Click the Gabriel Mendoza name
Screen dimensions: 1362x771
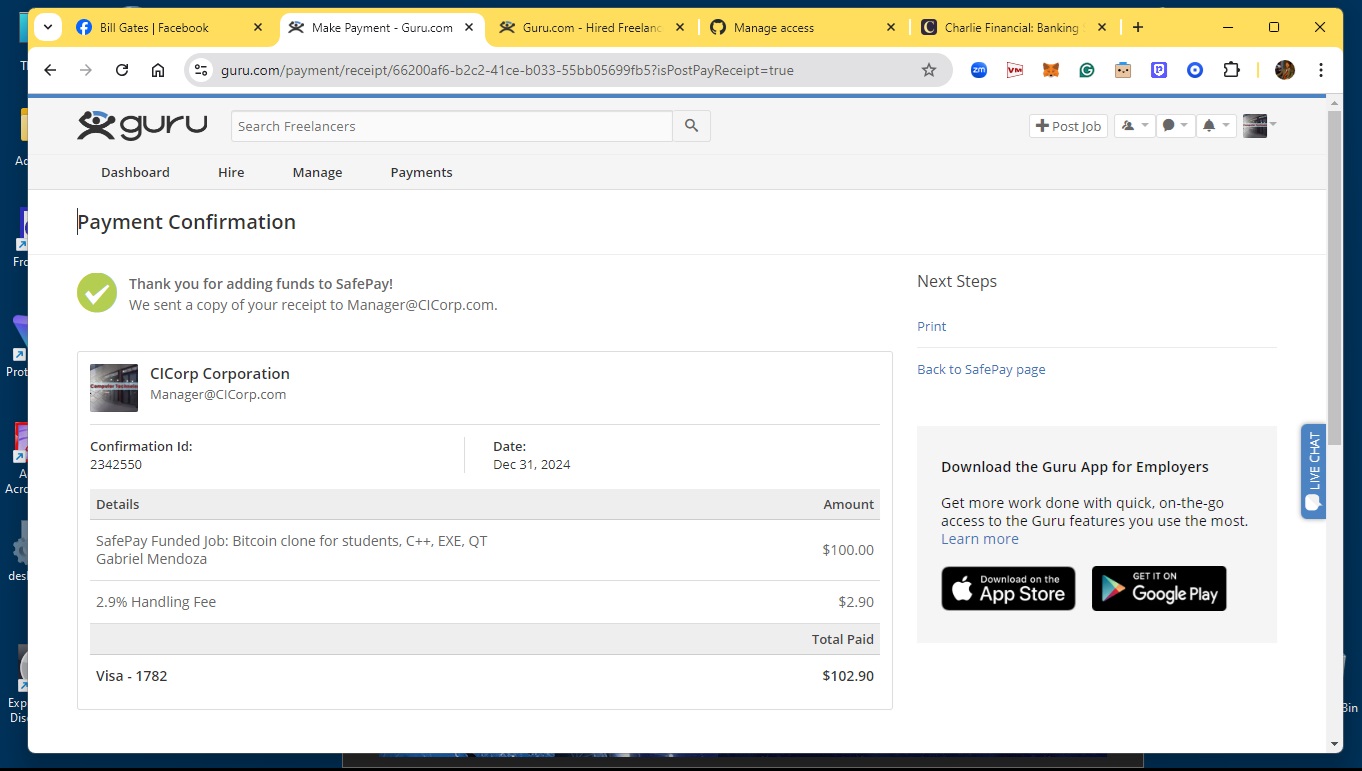click(151, 559)
